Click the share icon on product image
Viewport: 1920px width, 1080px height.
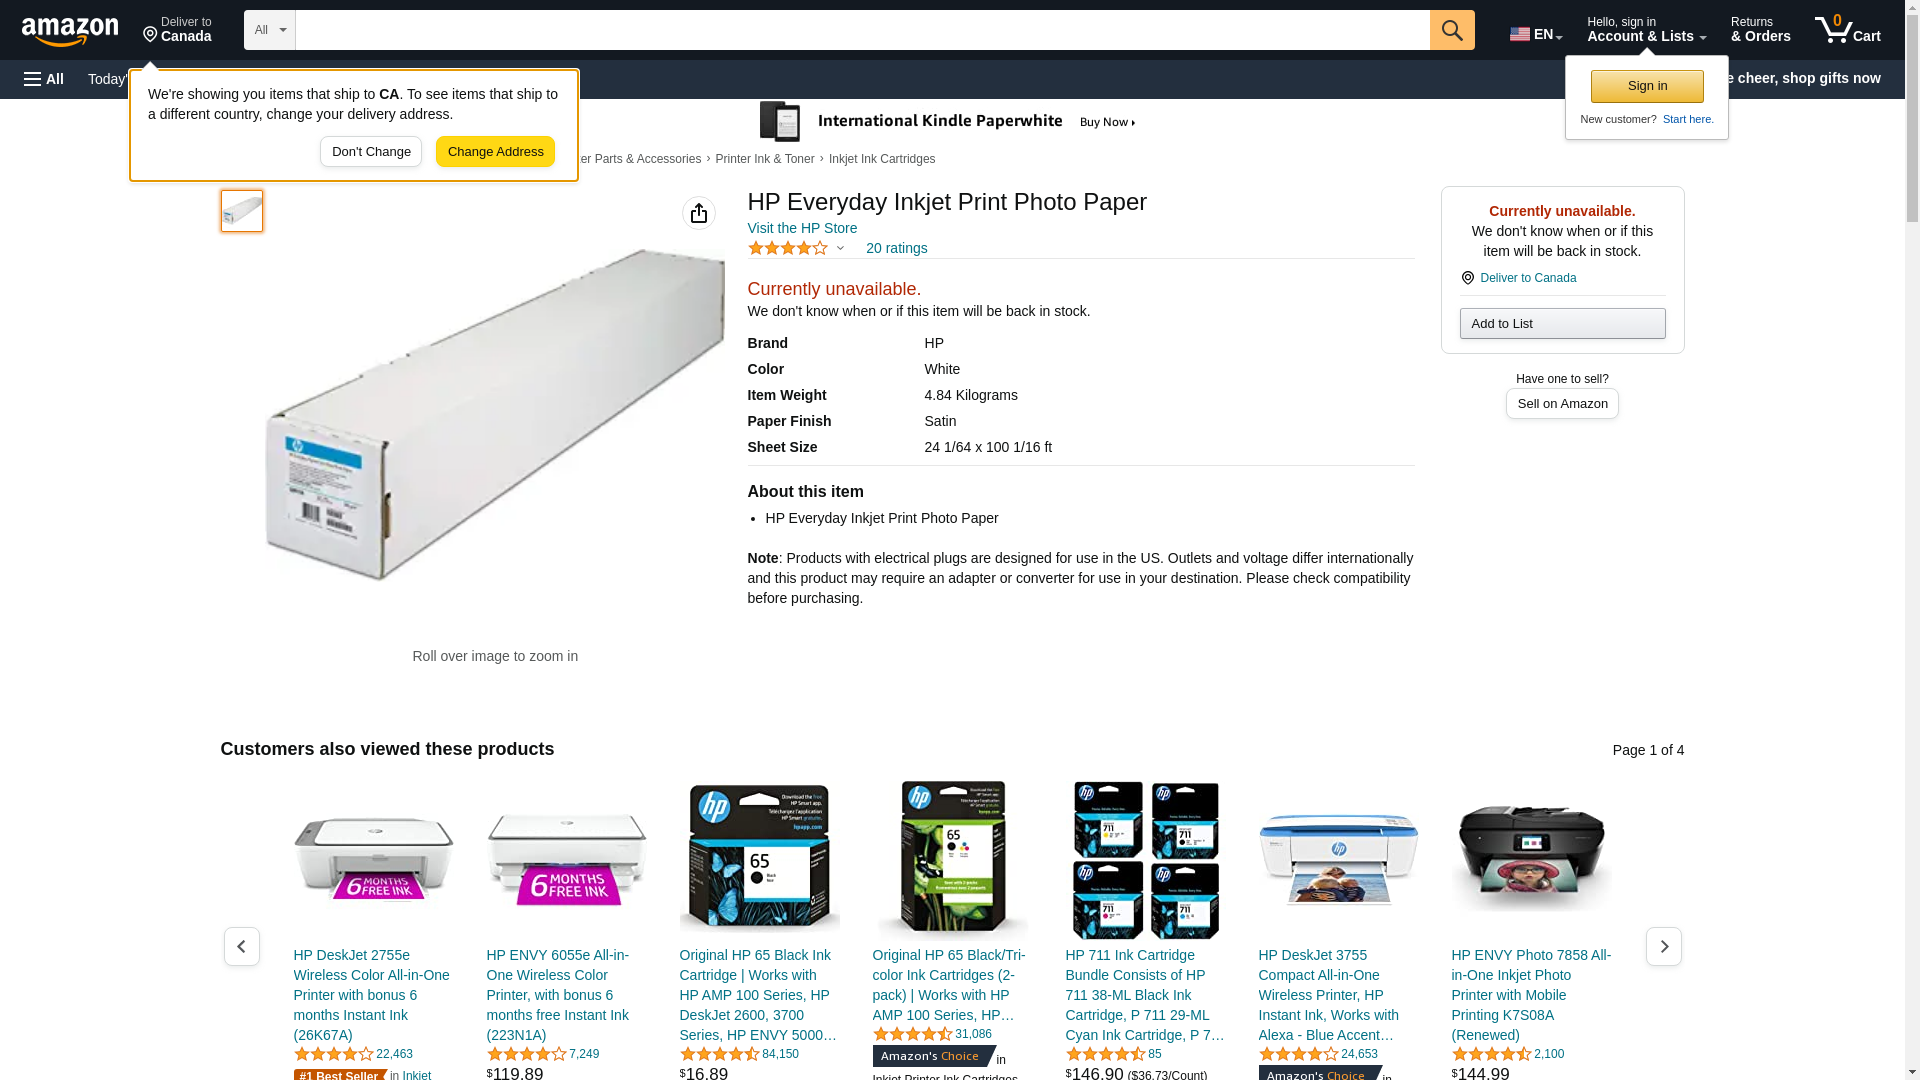pyautogui.click(x=699, y=213)
